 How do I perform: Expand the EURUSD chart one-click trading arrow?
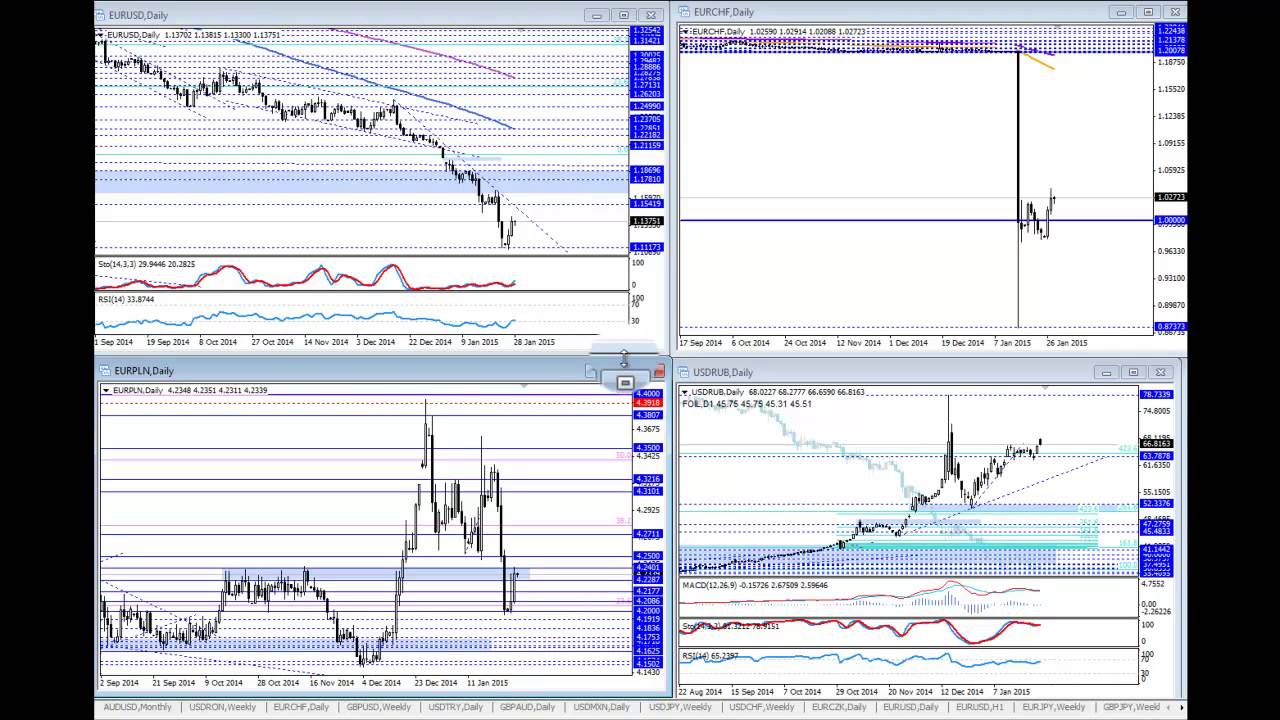tap(100, 35)
